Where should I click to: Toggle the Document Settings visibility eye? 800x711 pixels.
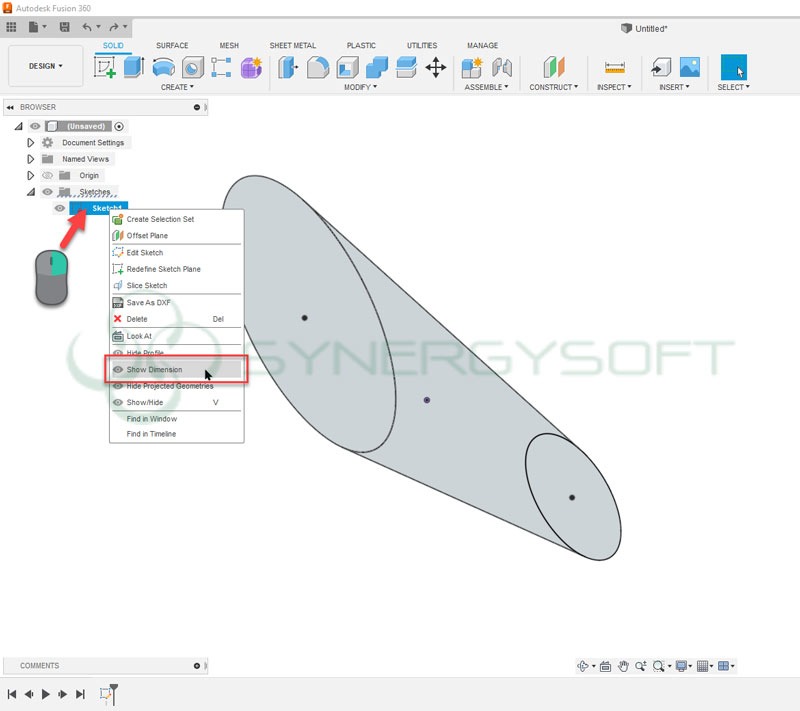(47, 142)
